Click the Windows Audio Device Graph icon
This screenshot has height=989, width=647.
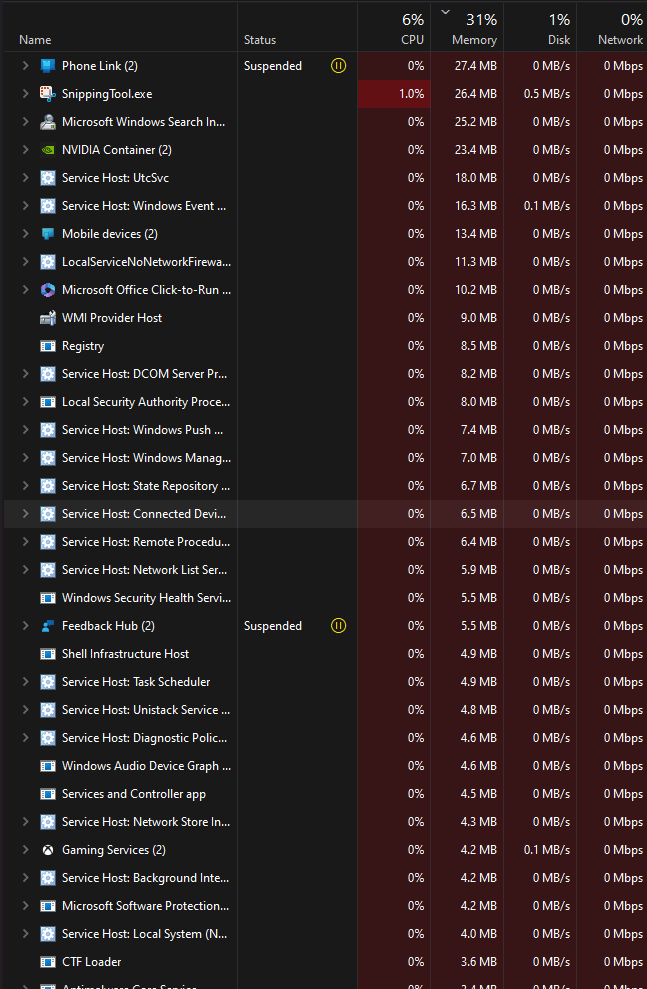(48, 766)
